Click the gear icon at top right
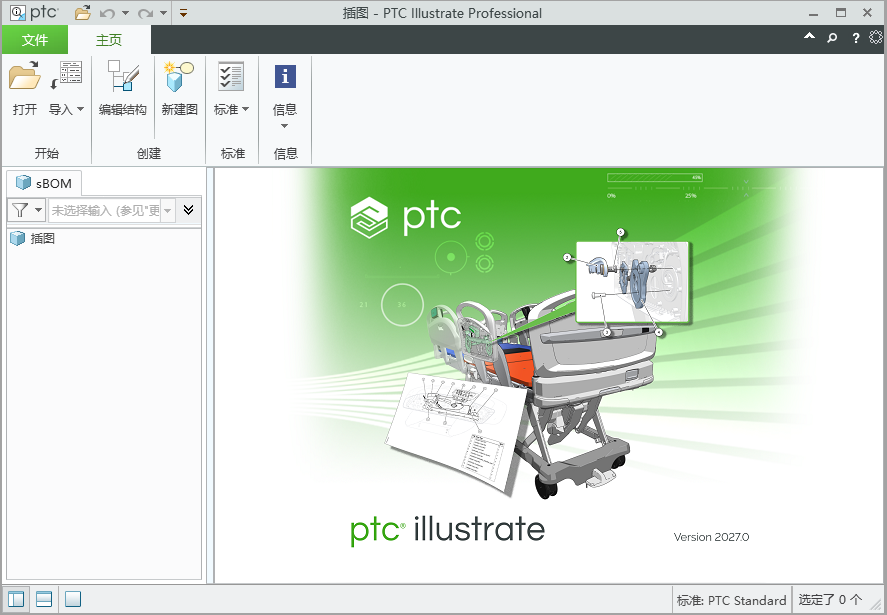 875,37
